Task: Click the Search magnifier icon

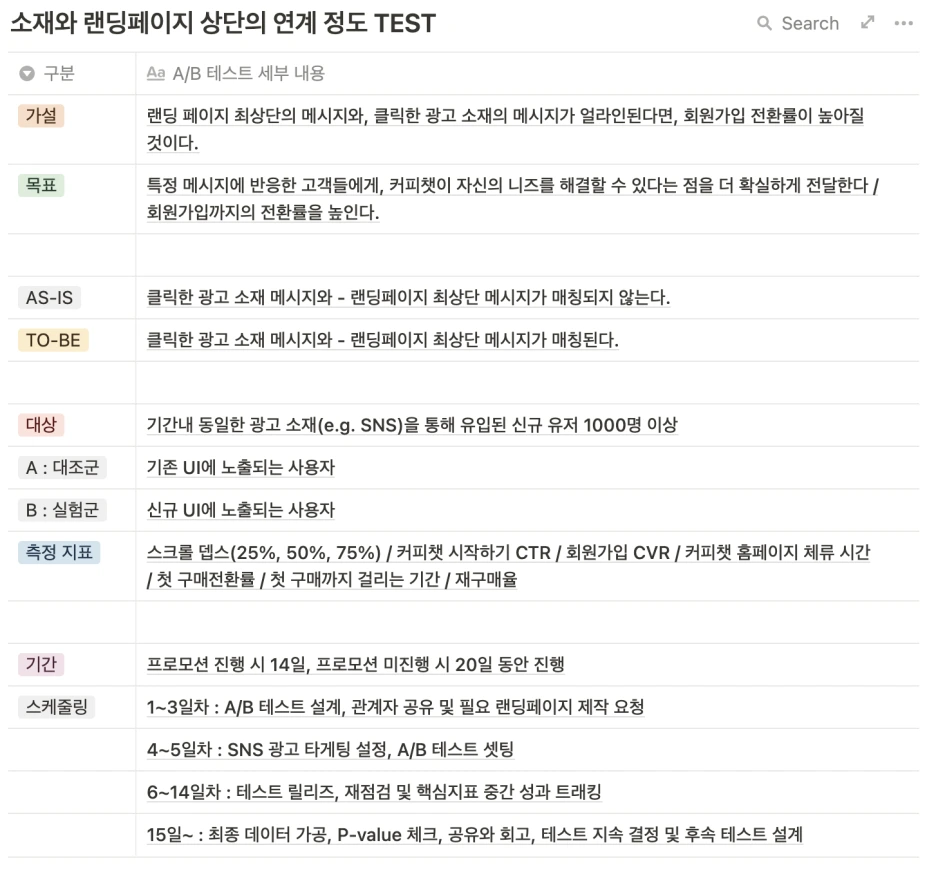Action: pos(763,23)
